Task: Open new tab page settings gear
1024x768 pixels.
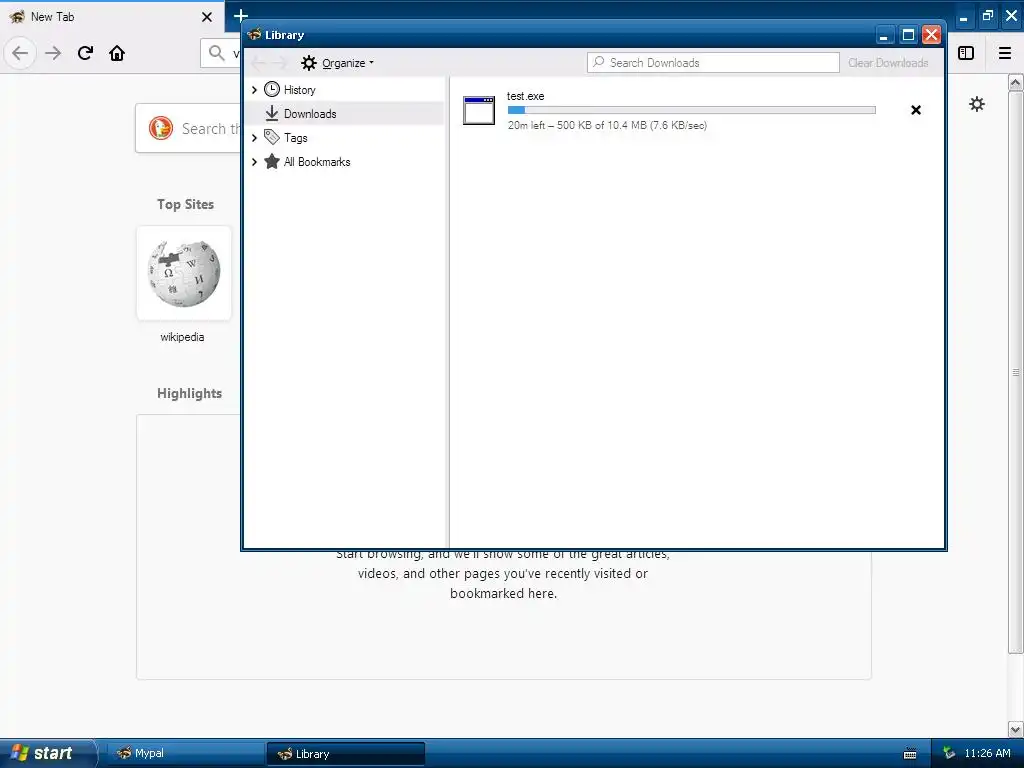Action: tap(976, 104)
